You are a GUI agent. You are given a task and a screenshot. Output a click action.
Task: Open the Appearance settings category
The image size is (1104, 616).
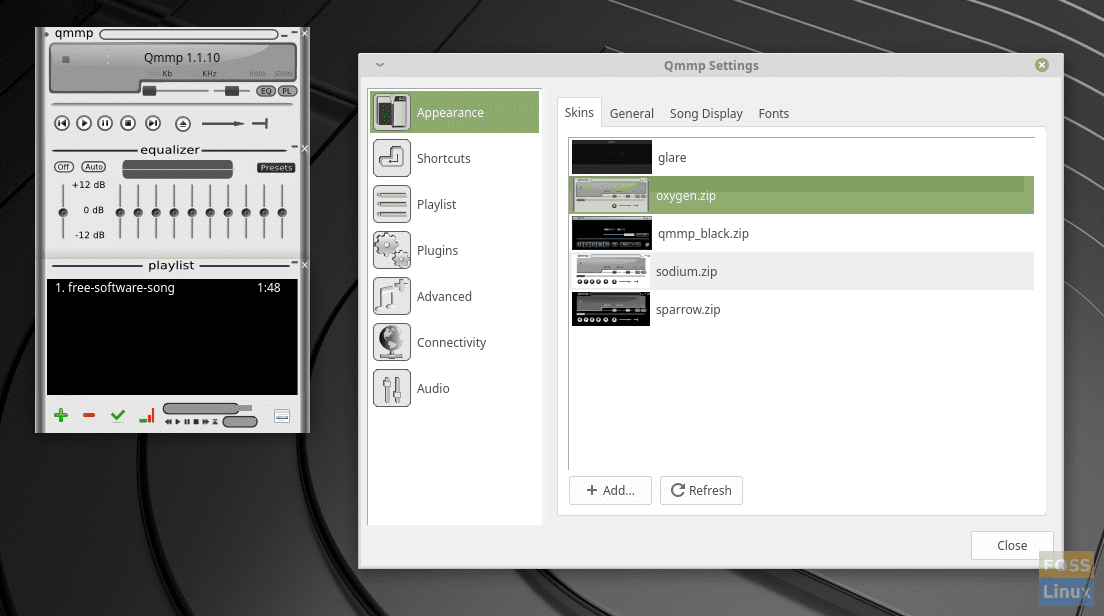pos(455,112)
